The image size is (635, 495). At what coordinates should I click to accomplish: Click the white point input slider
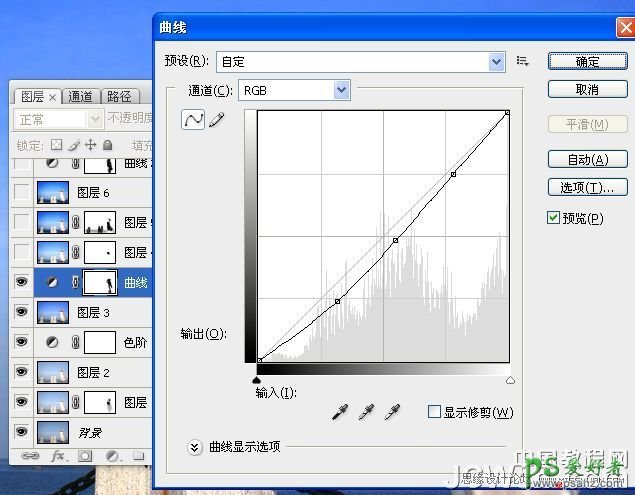(510, 380)
